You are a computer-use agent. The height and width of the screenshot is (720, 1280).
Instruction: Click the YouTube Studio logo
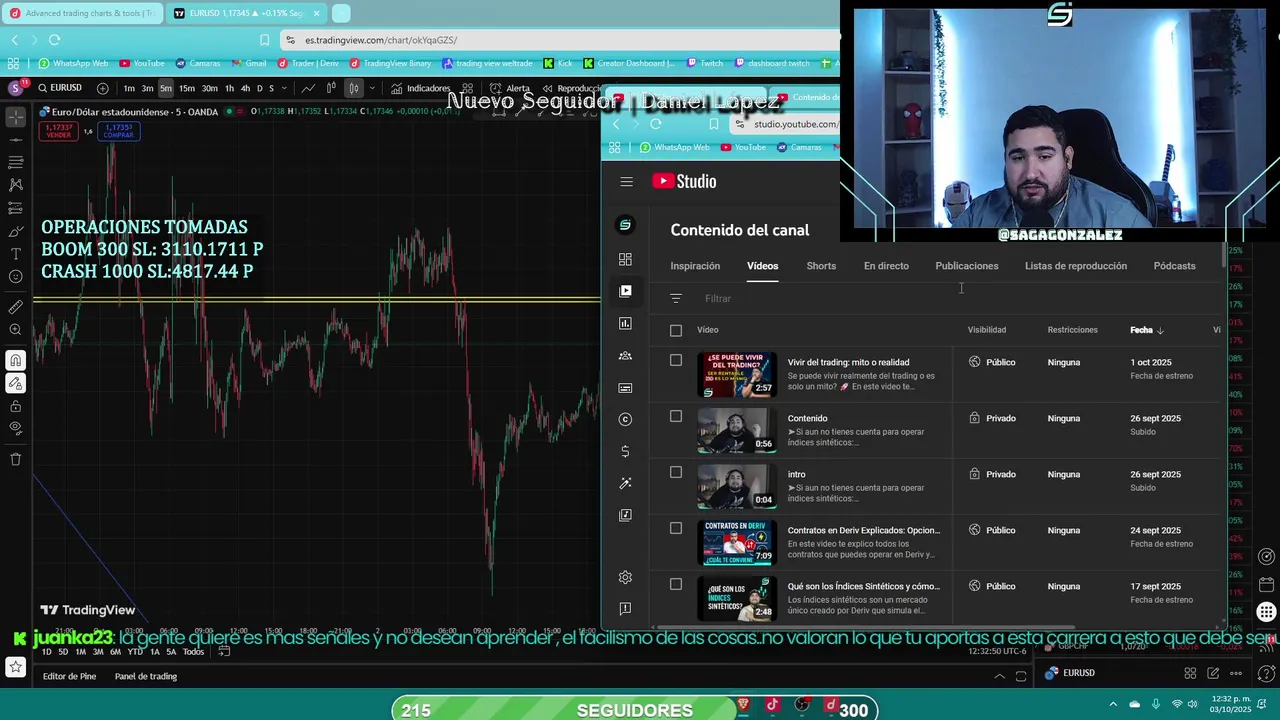(684, 181)
